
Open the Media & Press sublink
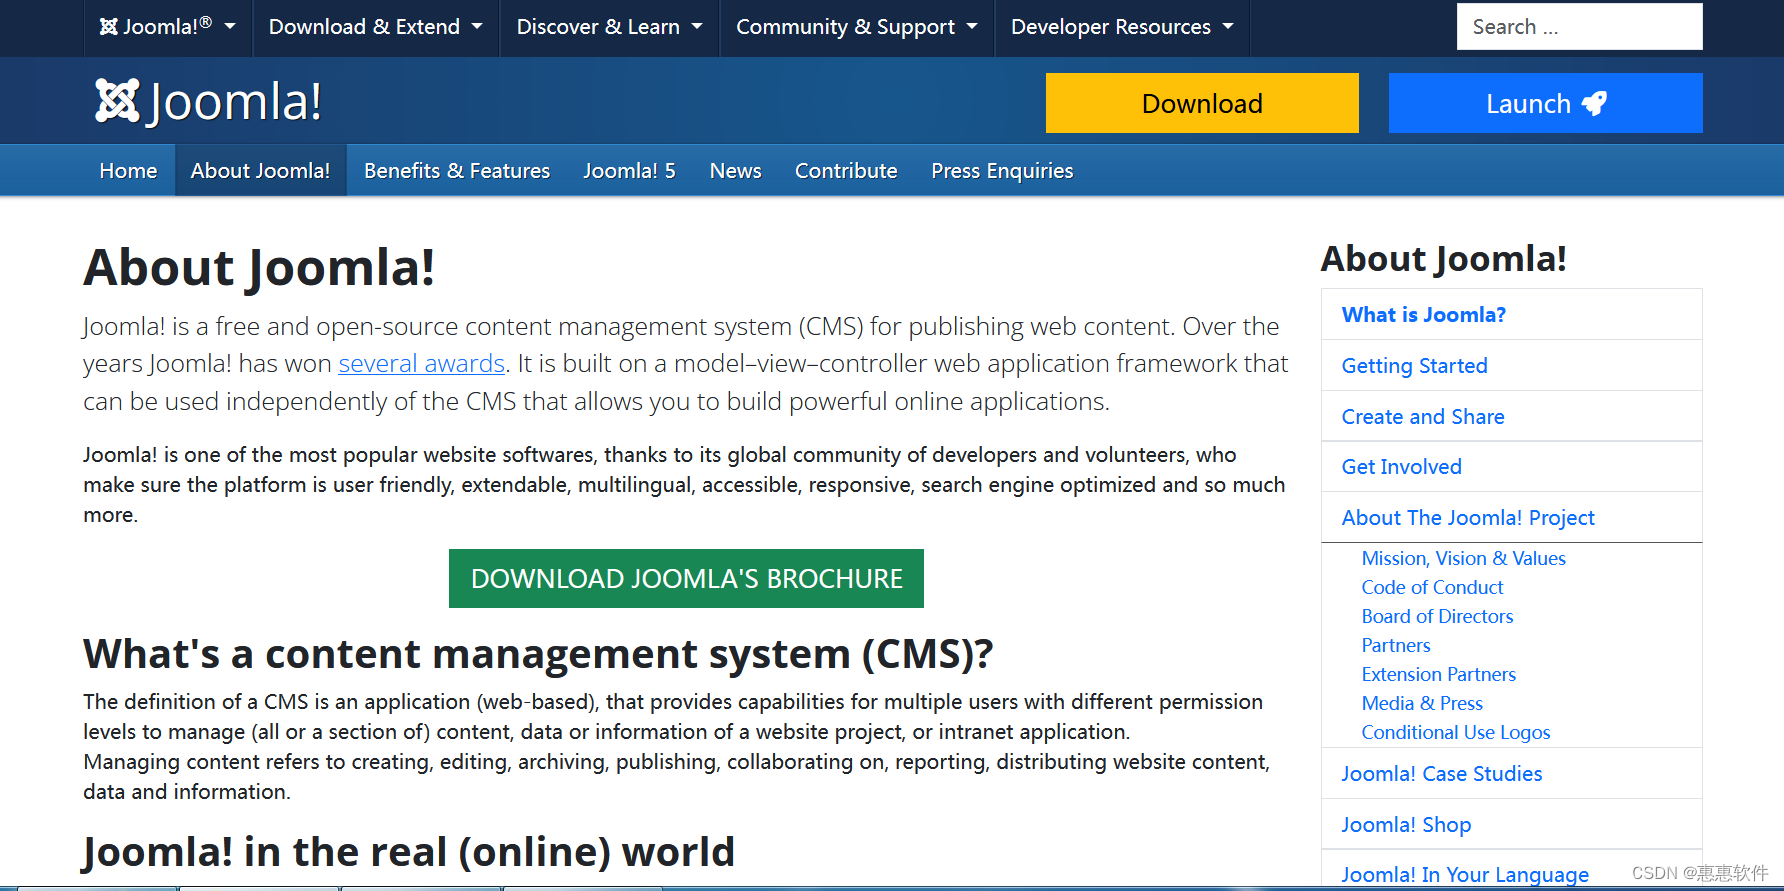point(1422,704)
